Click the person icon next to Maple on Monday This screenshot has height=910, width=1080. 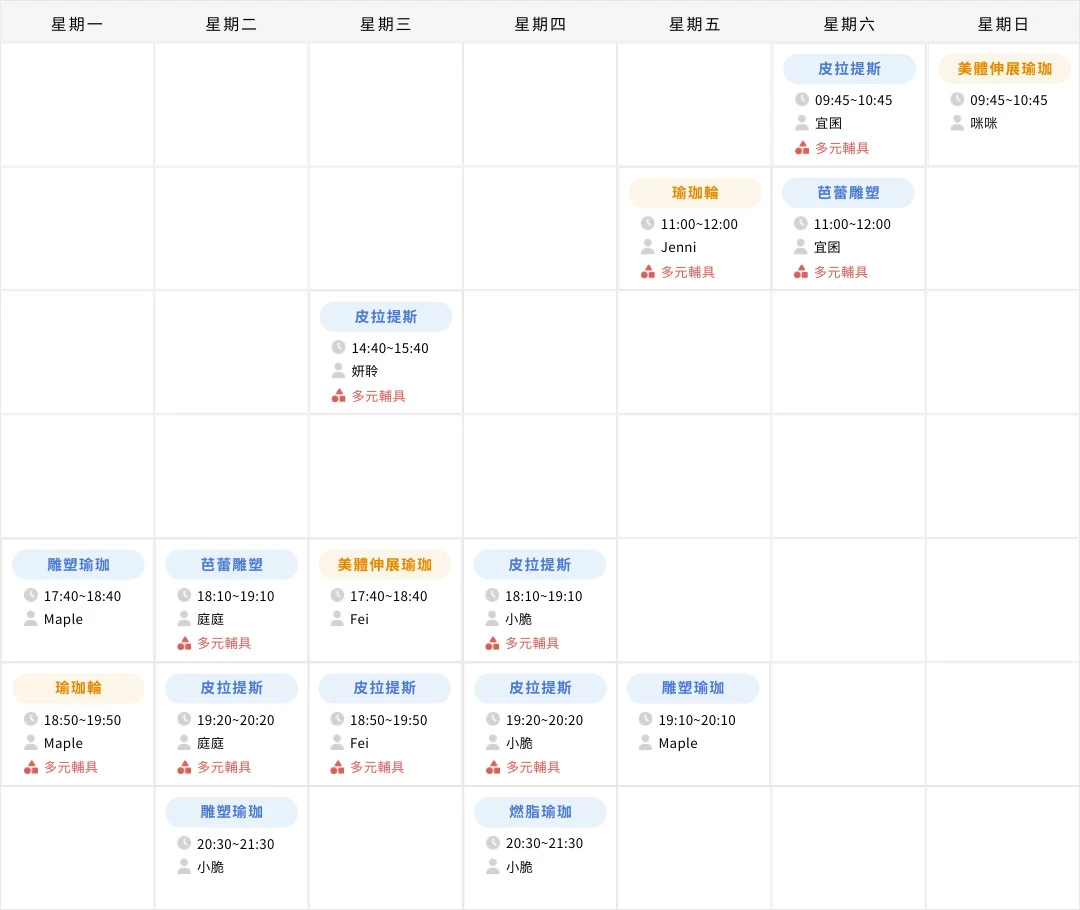coord(31,619)
